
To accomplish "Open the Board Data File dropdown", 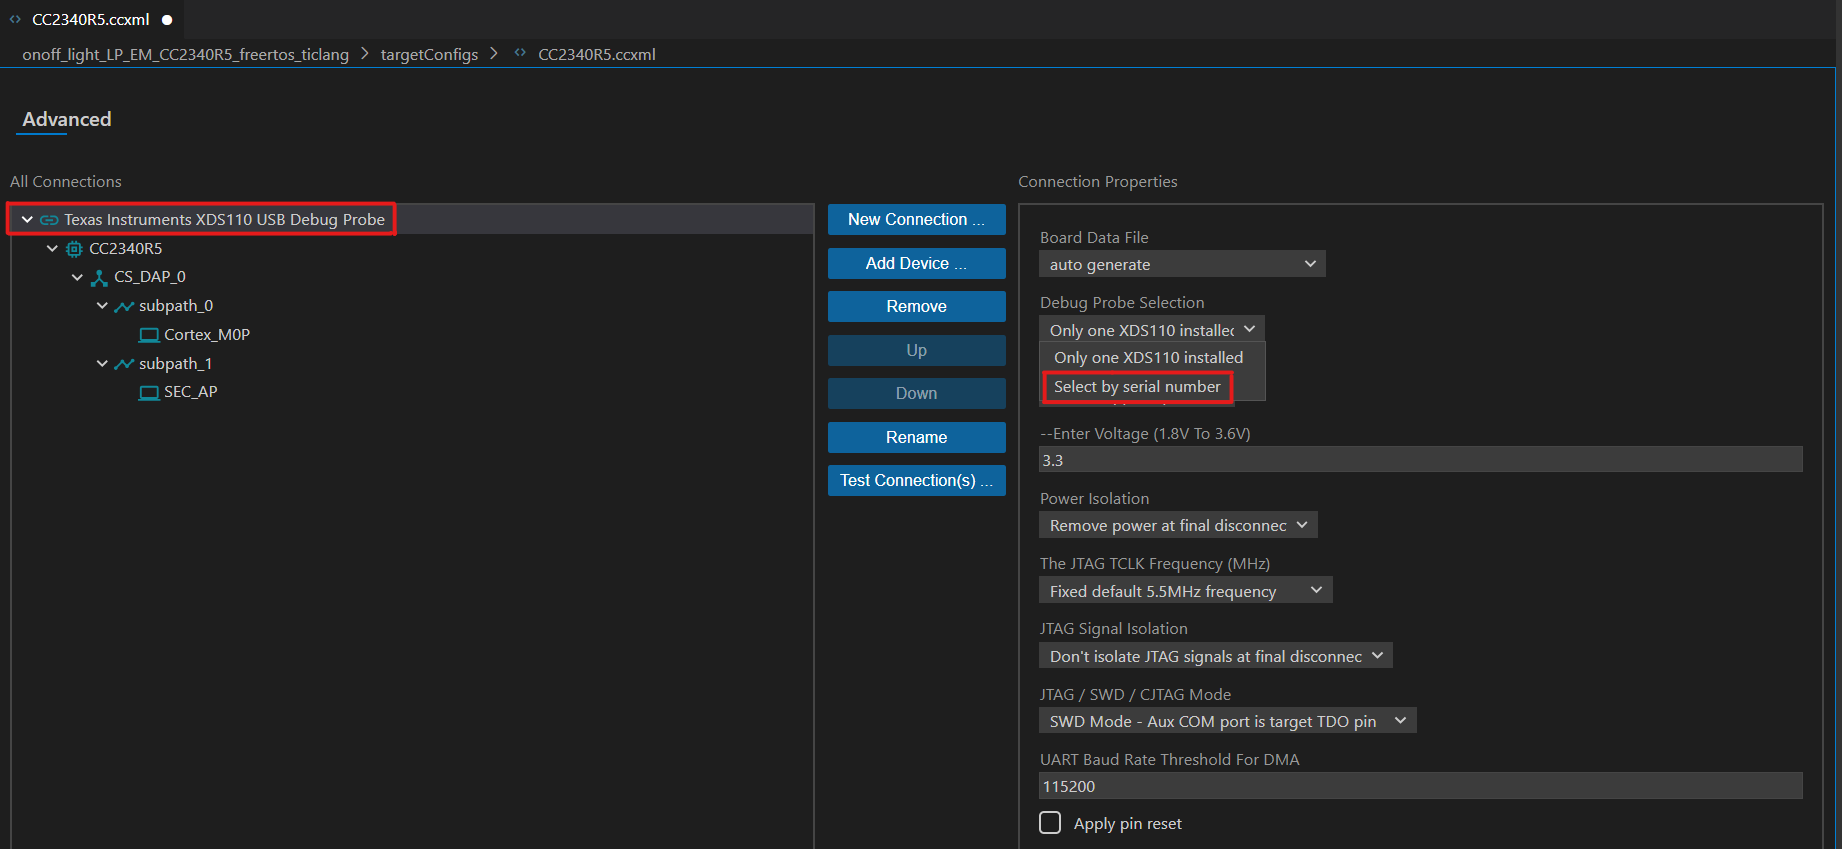I will tap(1181, 264).
